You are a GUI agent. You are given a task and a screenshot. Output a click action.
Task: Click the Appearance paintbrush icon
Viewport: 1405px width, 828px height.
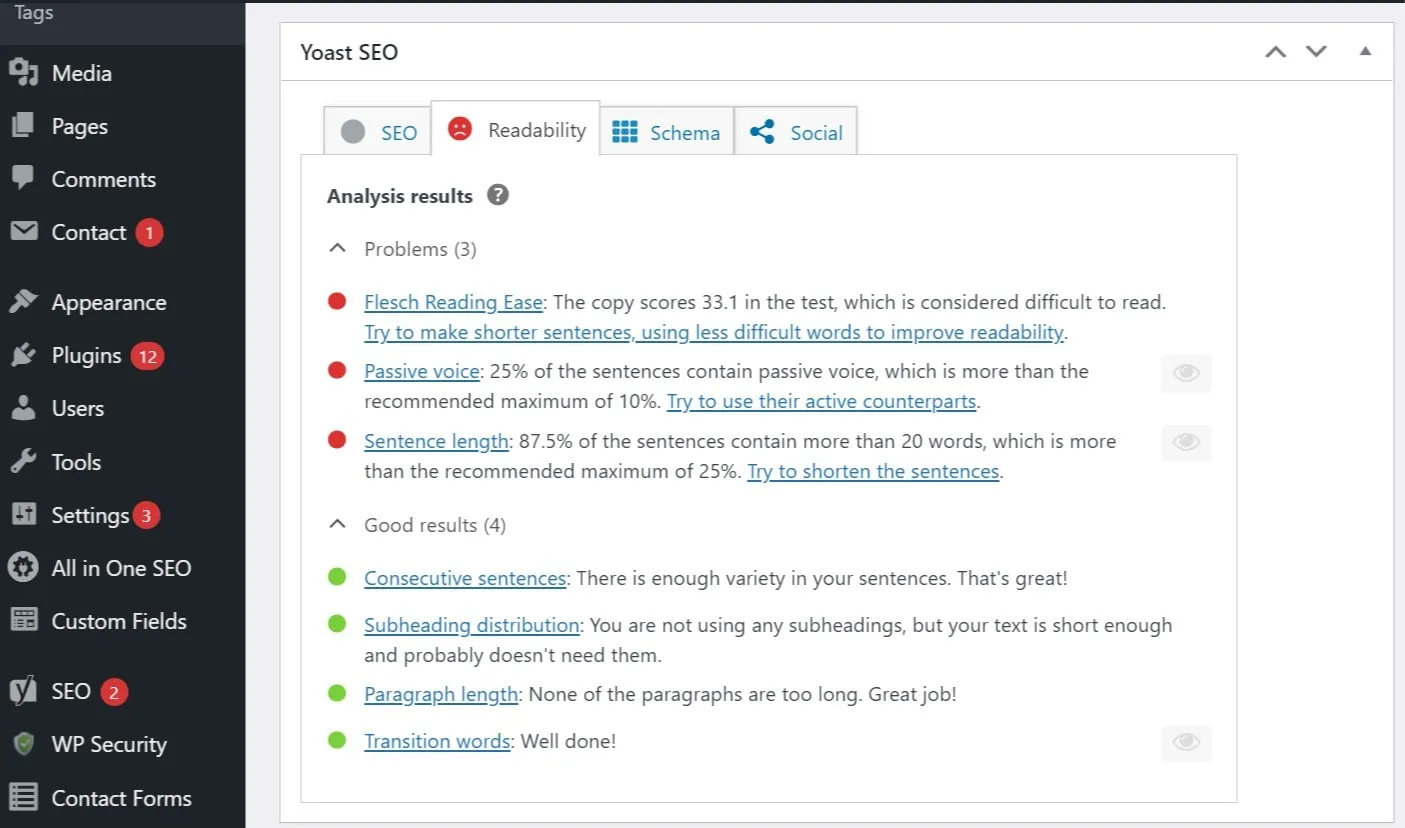pos(23,302)
